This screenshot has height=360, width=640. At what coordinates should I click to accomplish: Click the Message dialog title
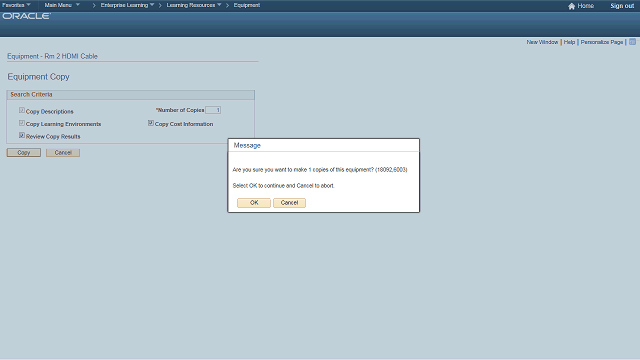tap(247, 145)
